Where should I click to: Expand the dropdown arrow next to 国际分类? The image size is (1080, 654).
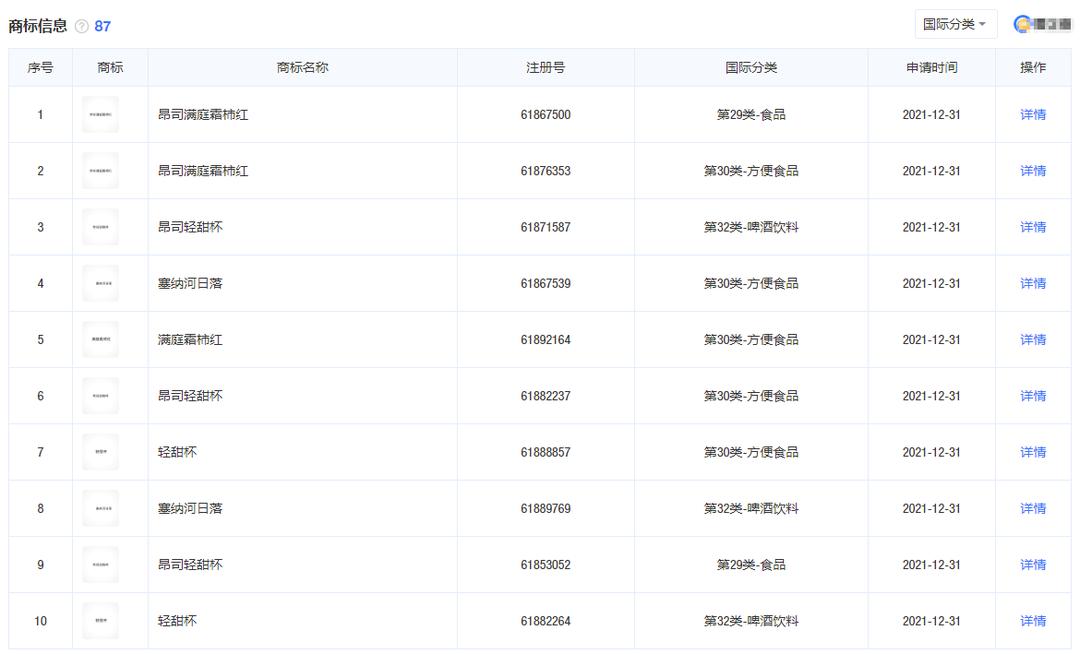(981, 23)
